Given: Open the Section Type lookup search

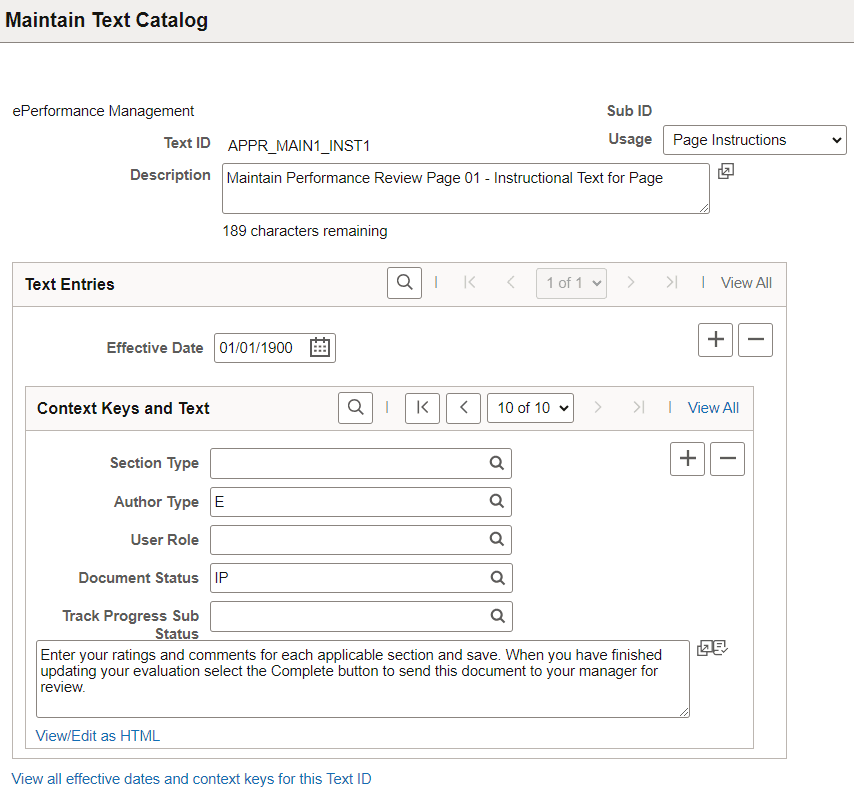Looking at the screenshot, I should coord(497,463).
